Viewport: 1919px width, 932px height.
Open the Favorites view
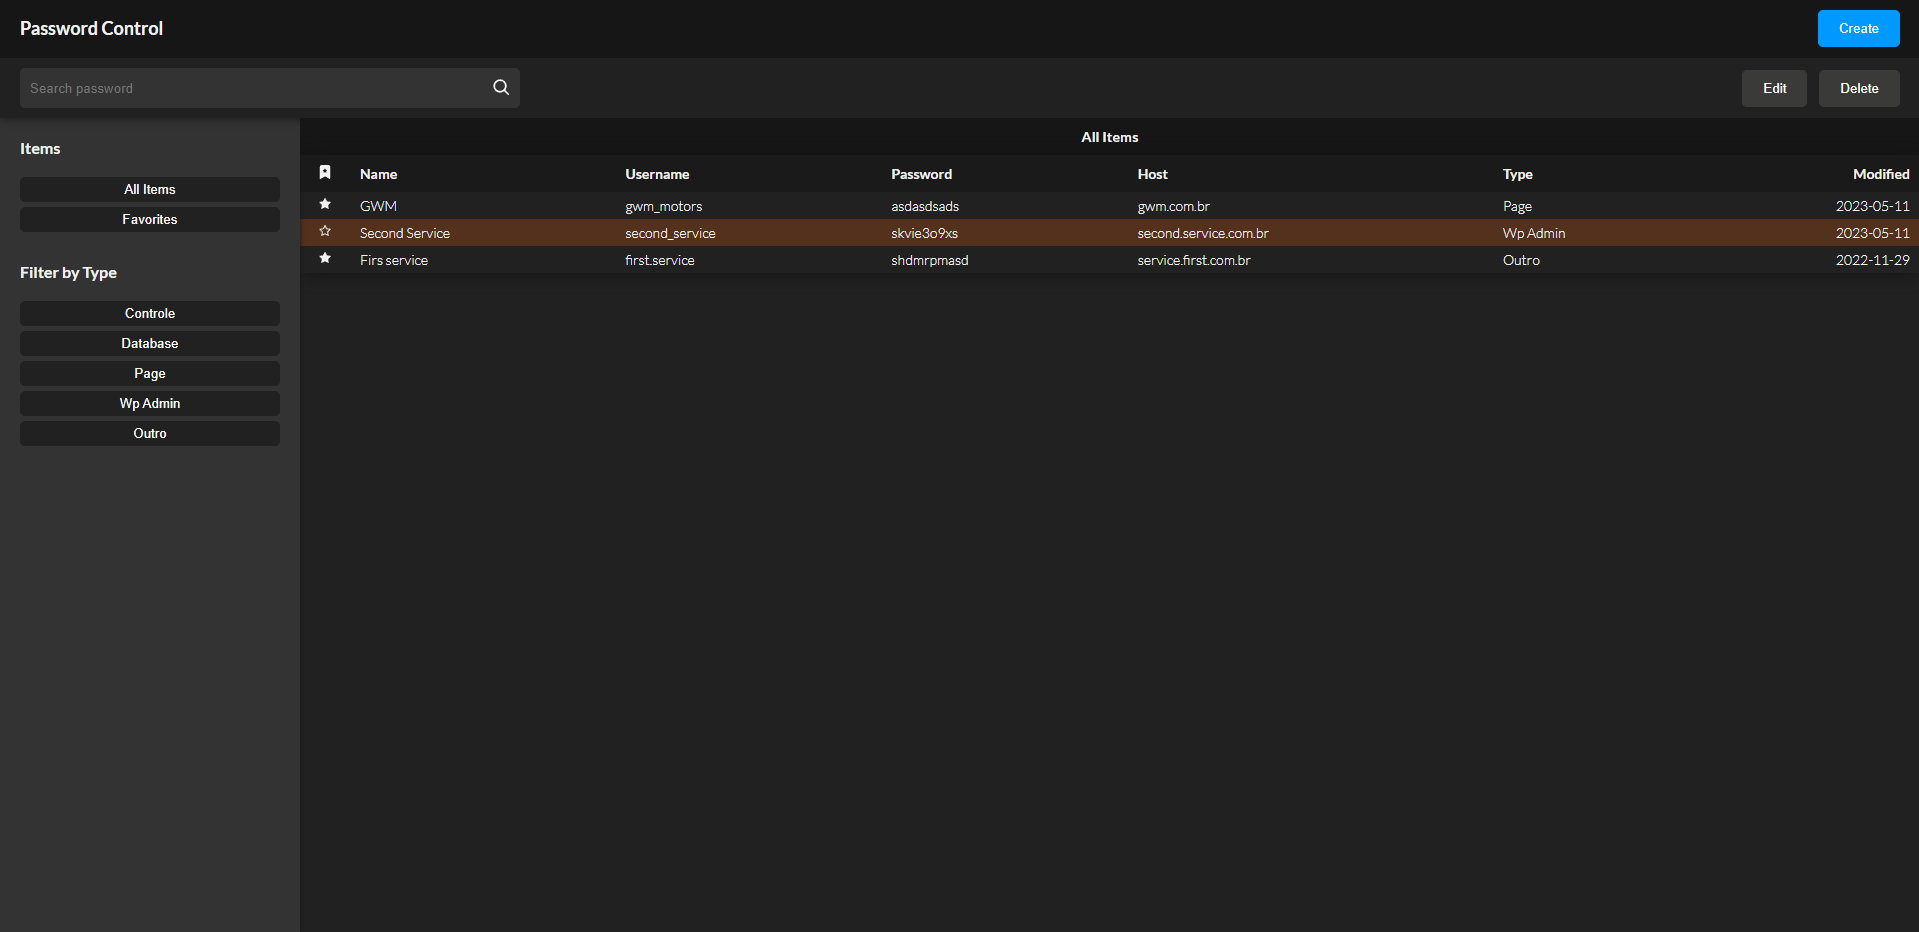coord(149,219)
